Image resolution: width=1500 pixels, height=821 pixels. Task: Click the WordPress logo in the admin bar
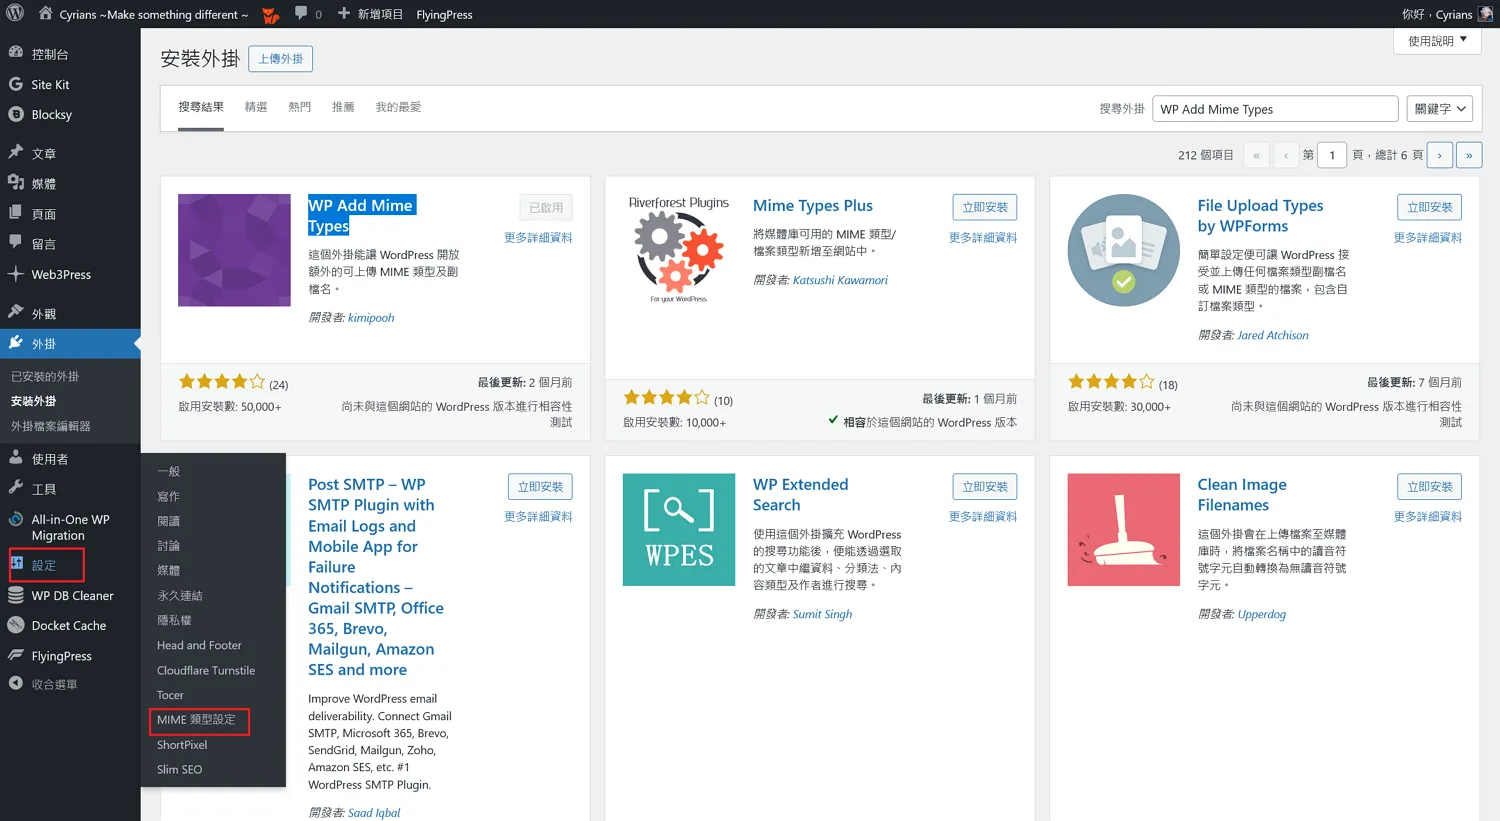13,14
